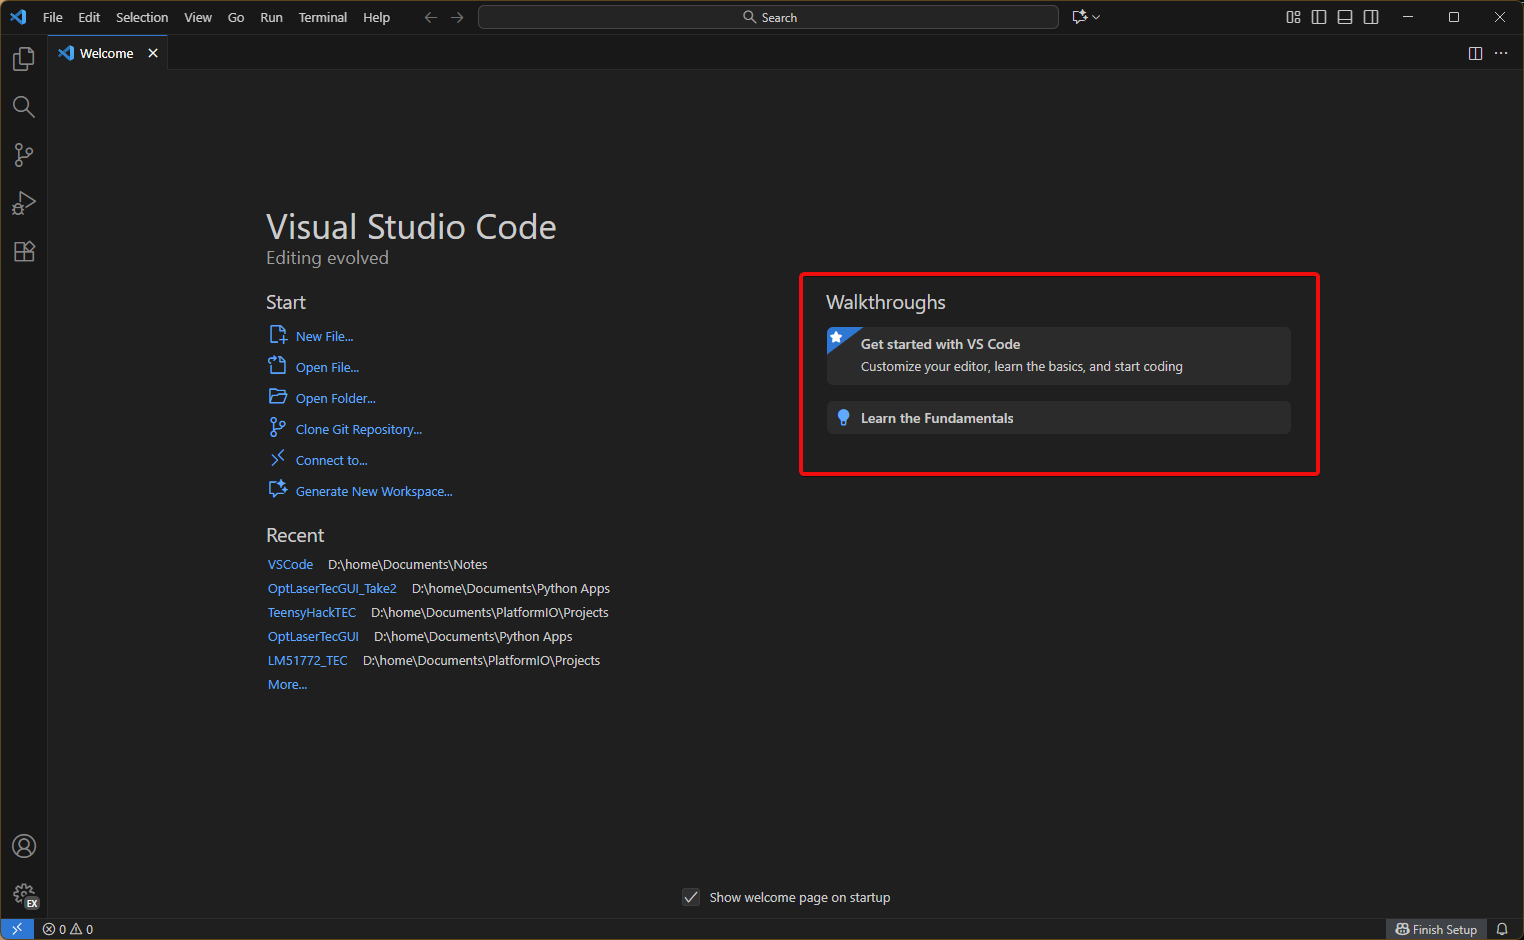Open the Customize Layout icon
Screen dimensions: 1524x940
click(1293, 17)
